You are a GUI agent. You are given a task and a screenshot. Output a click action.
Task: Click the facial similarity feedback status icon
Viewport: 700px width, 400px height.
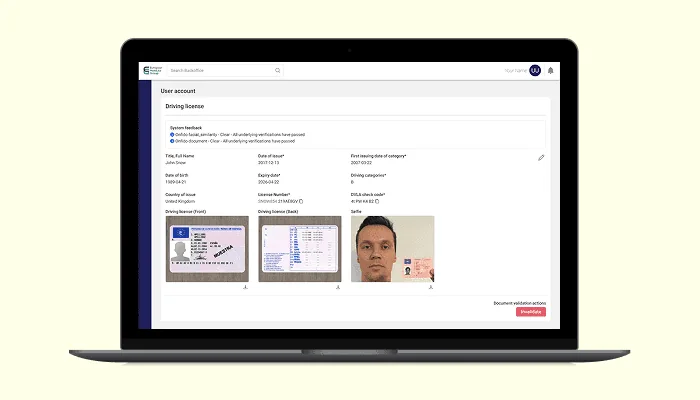pos(172,134)
